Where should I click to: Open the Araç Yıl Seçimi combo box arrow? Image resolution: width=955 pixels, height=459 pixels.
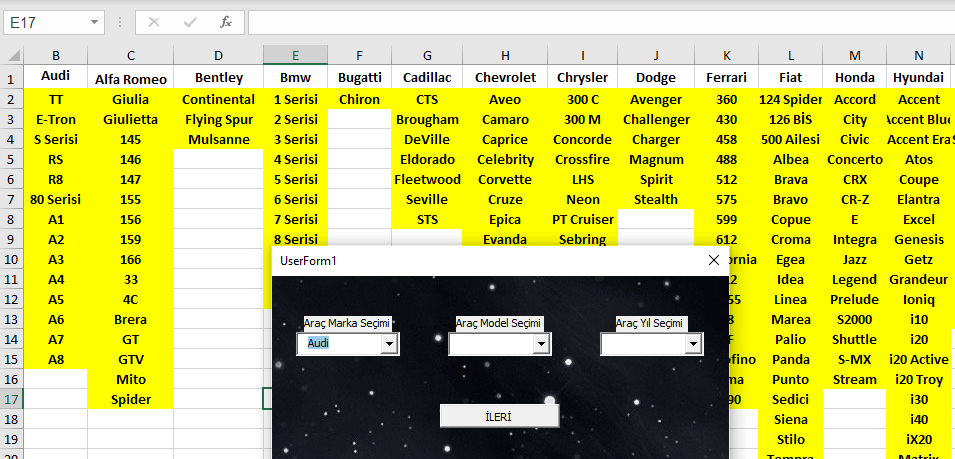pos(692,344)
